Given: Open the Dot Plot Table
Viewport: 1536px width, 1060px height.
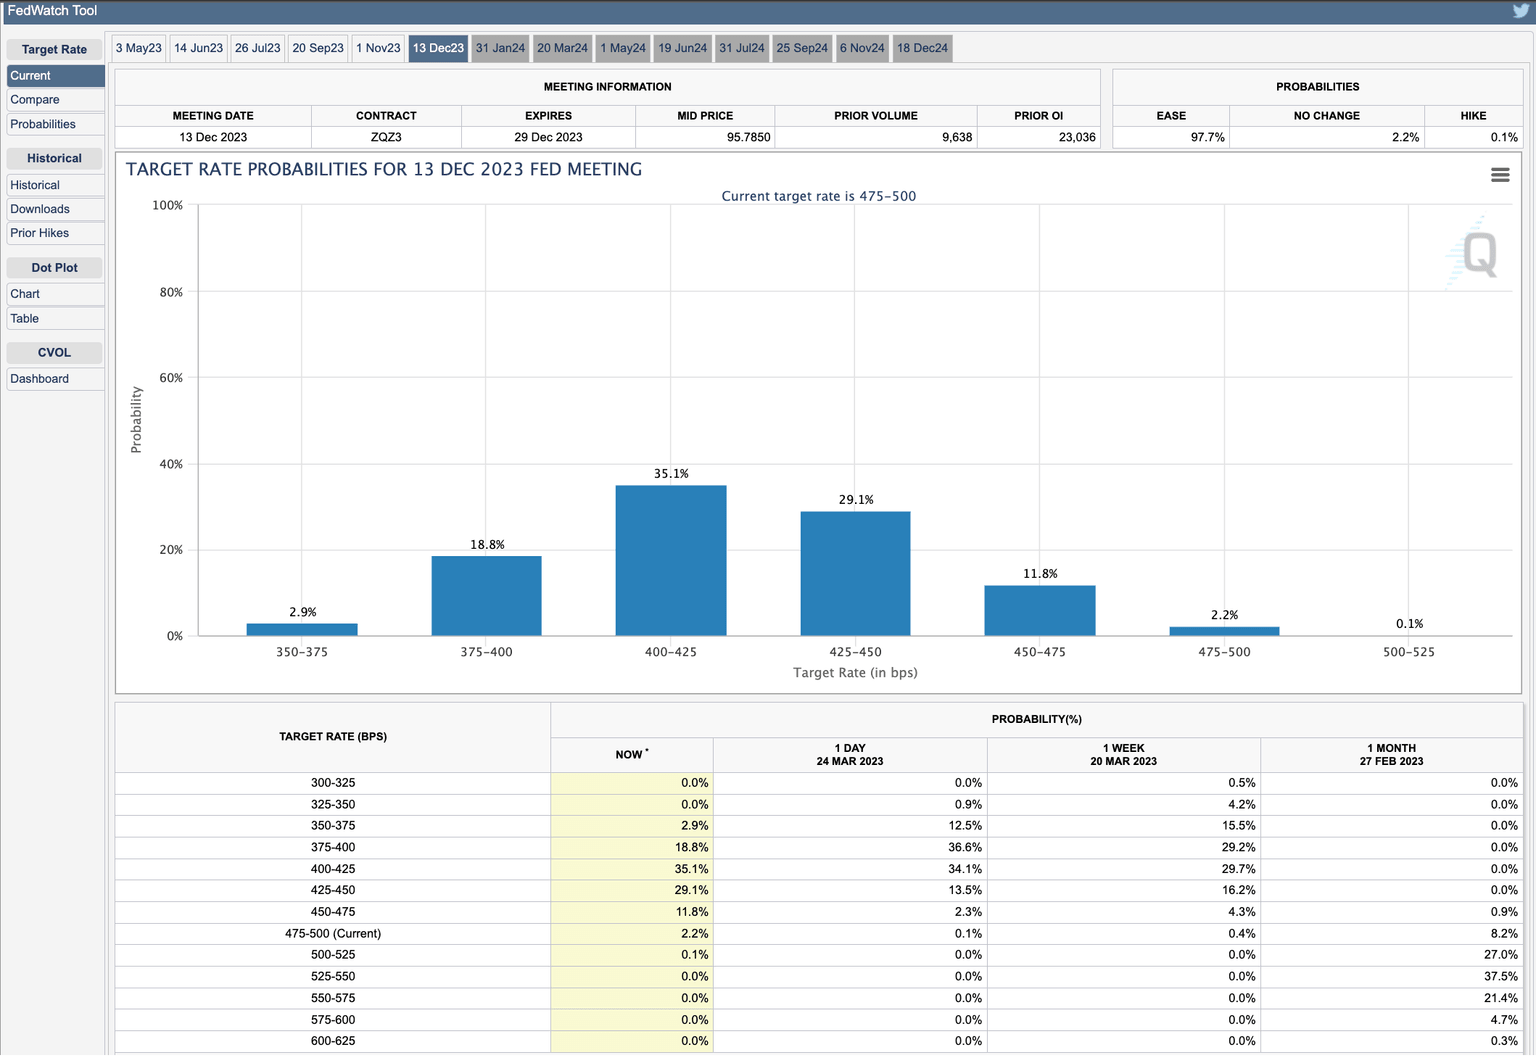Looking at the screenshot, I should (25, 319).
